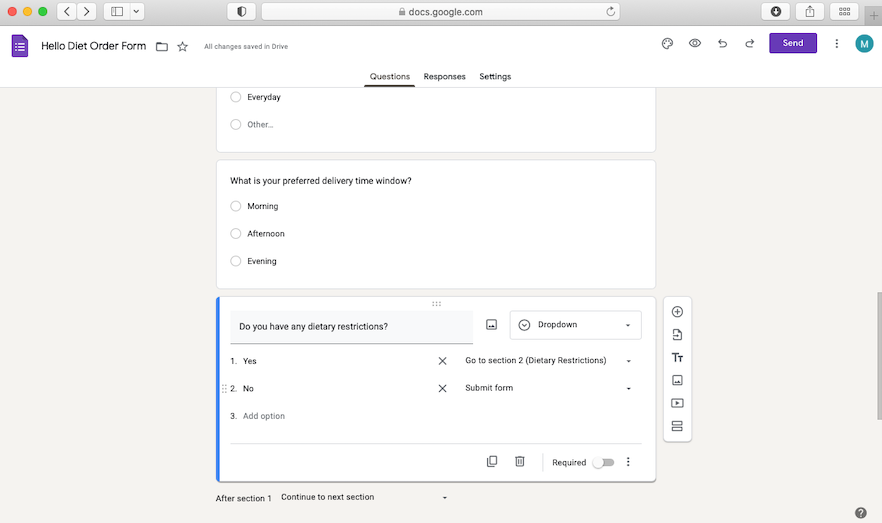Click the import questions icon
882x523 pixels.
(x=677, y=335)
